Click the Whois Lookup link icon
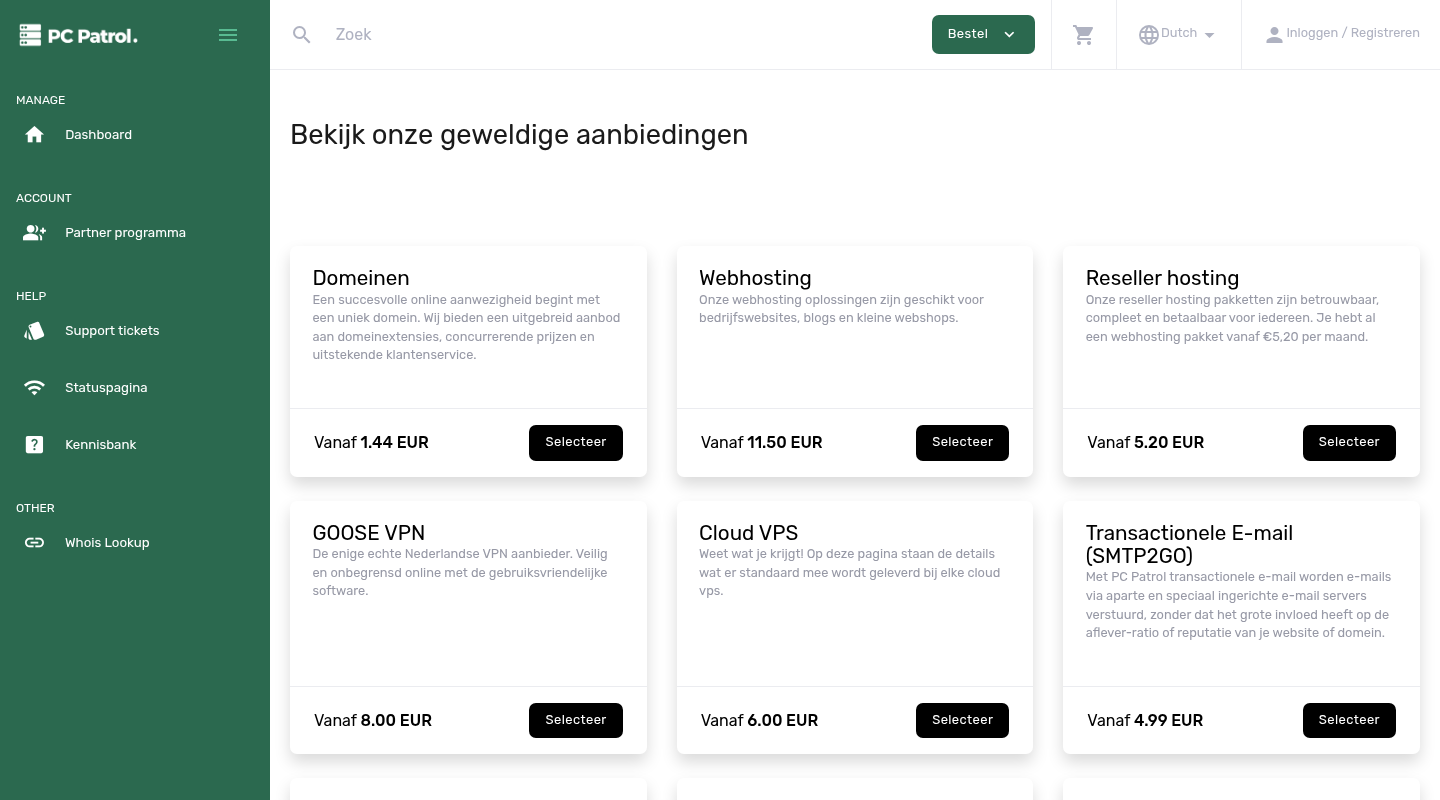 (34, 542)
